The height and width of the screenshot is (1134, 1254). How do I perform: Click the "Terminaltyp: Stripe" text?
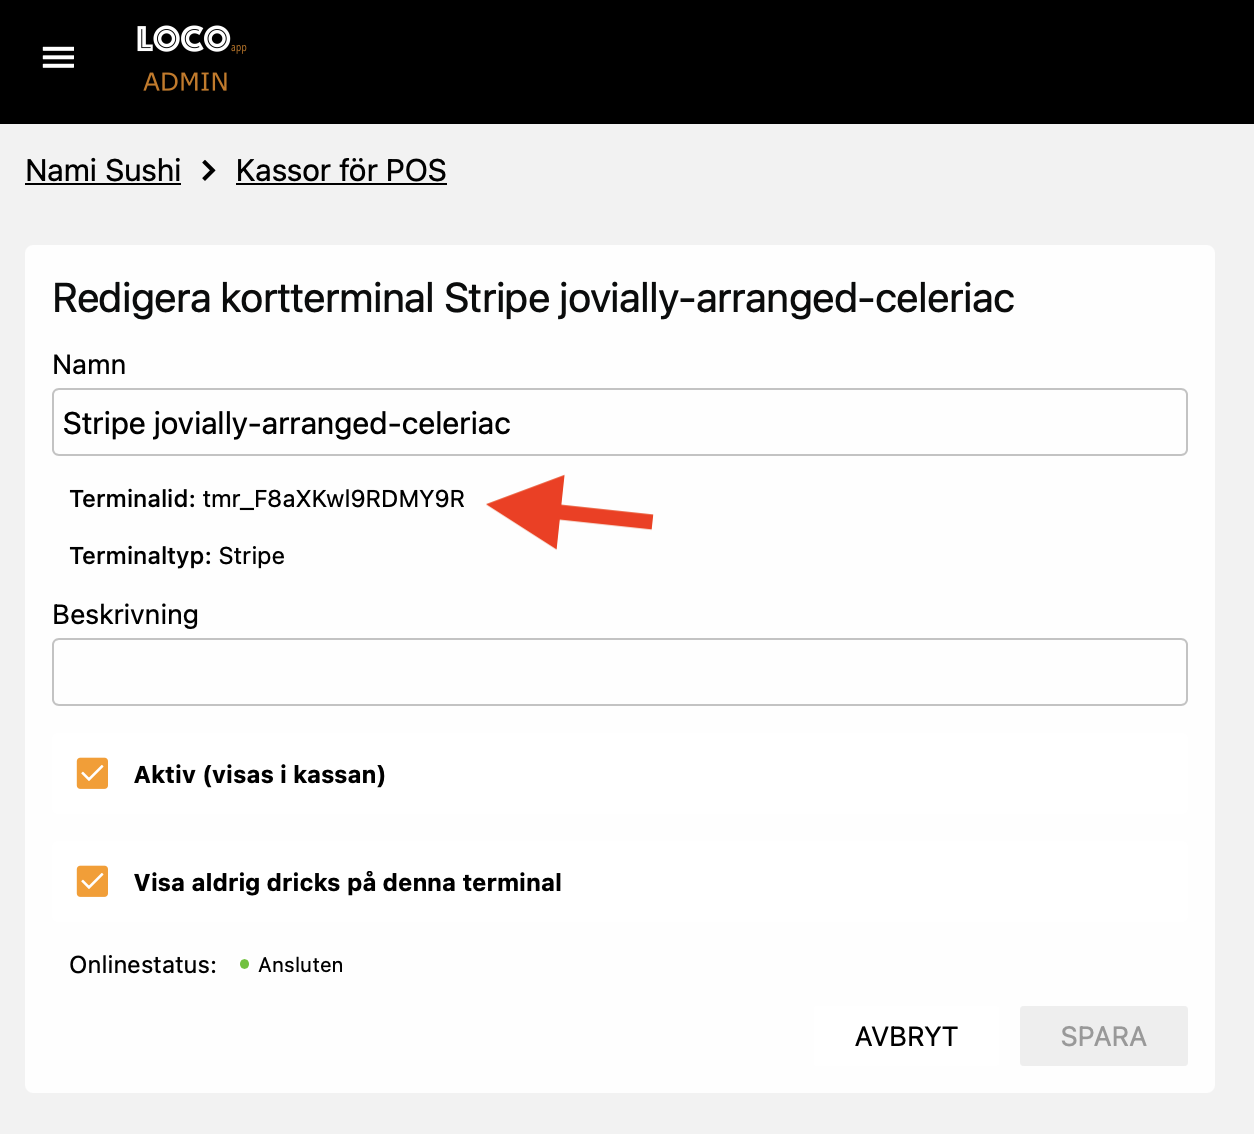pyautogui.click(x=177, y=556)
